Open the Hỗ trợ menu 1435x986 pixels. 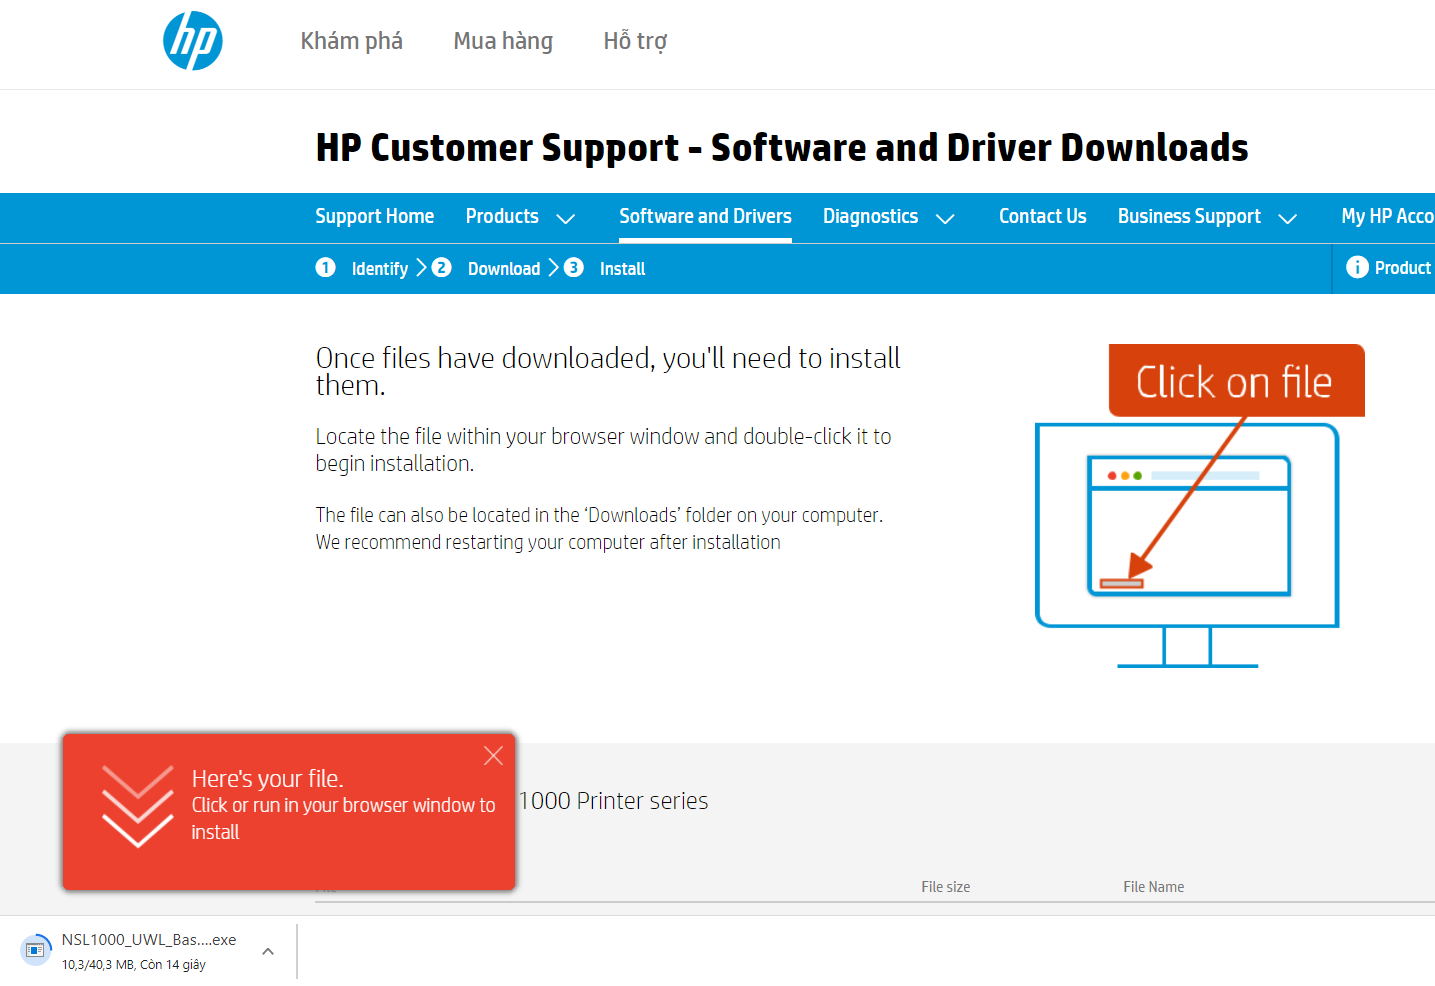point(635,41)
